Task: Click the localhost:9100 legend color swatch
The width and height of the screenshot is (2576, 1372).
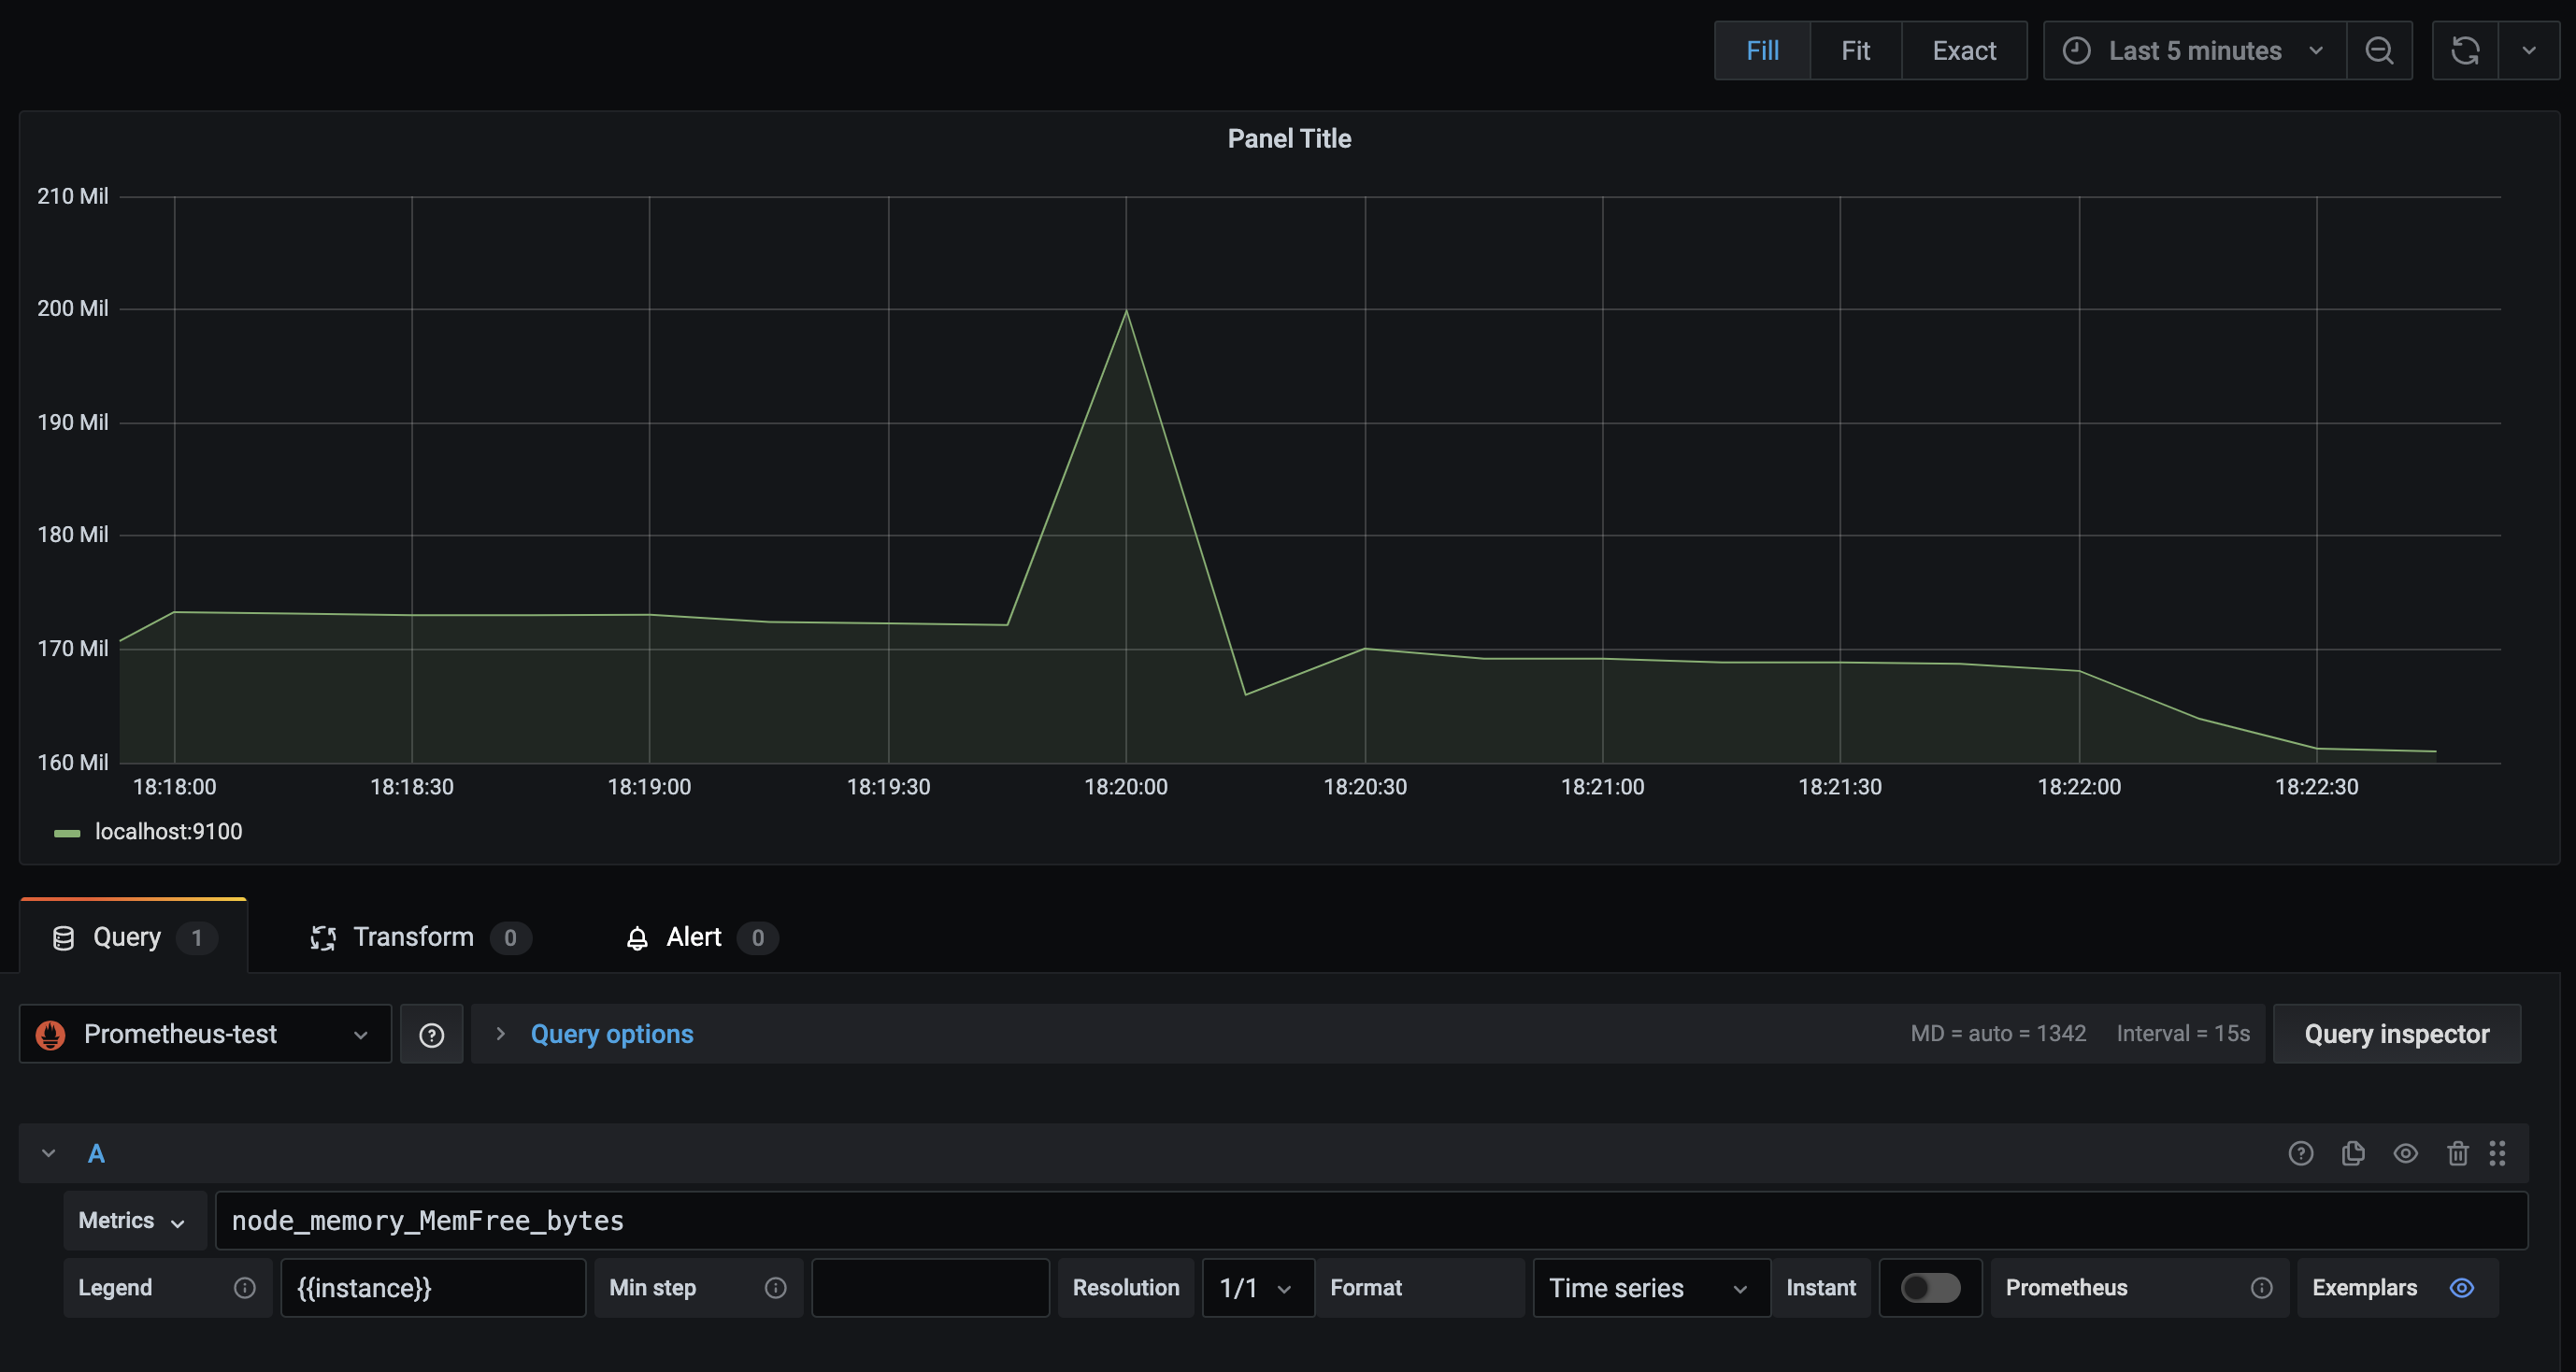Action: (x=67, y=833)
